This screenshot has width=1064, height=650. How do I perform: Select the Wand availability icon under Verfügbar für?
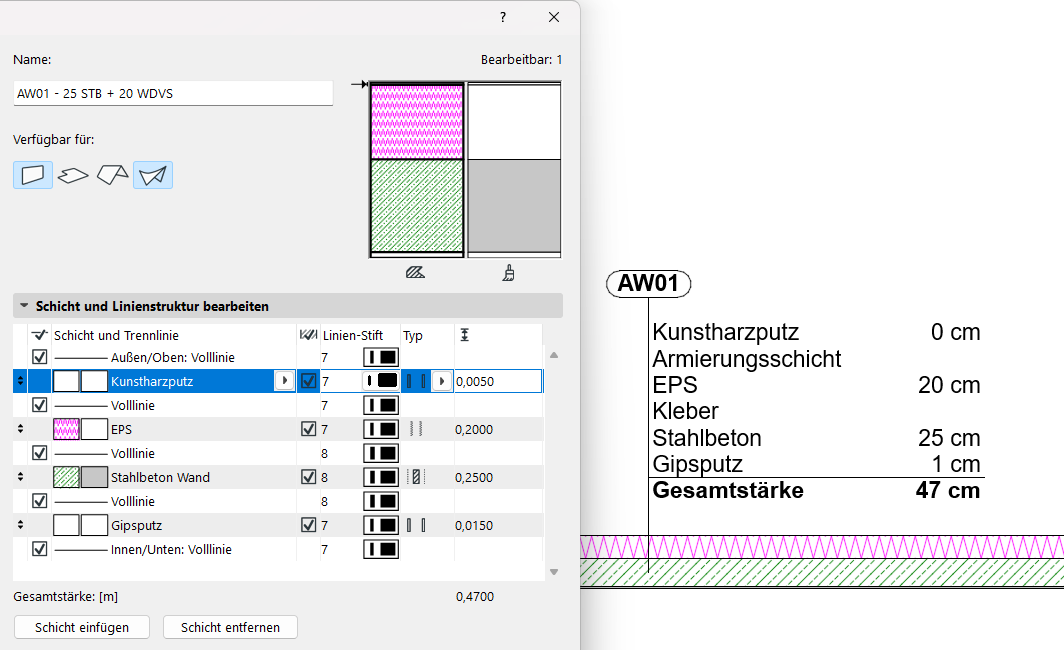(x=33, y=175)
